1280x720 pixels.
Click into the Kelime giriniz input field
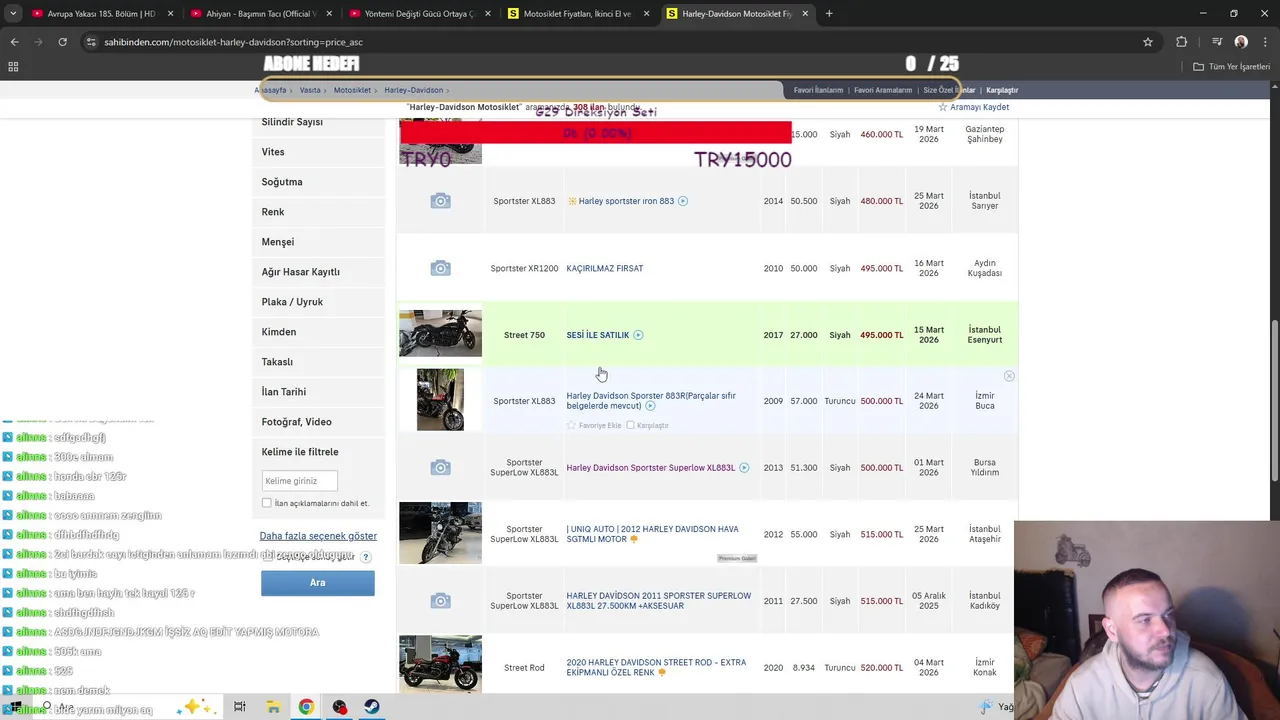[x=299, y=481]
